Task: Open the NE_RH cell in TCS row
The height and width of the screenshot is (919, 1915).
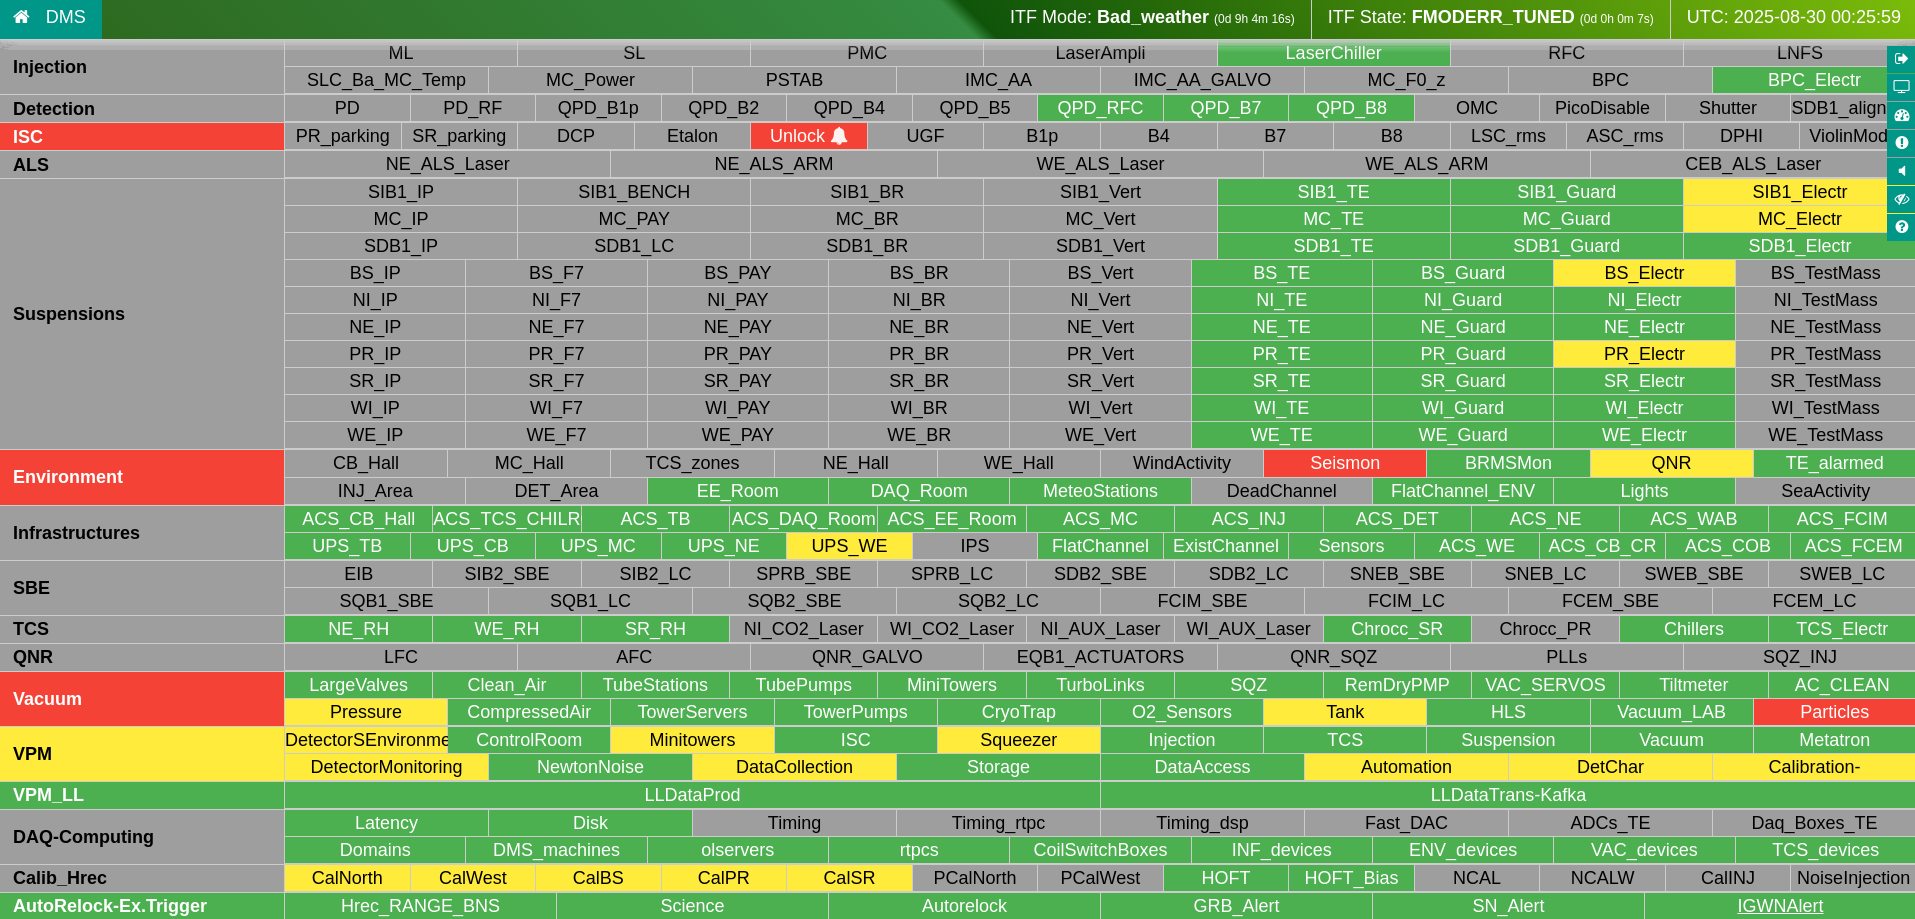Action: click(x=358, y=629)
